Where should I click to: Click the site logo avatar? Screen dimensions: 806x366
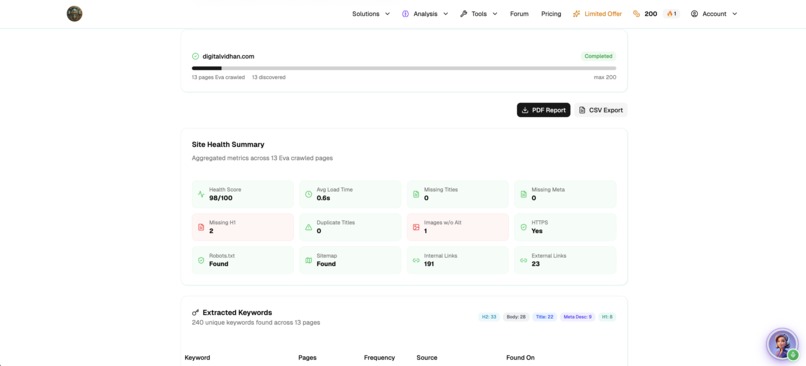tap(75, 14)
